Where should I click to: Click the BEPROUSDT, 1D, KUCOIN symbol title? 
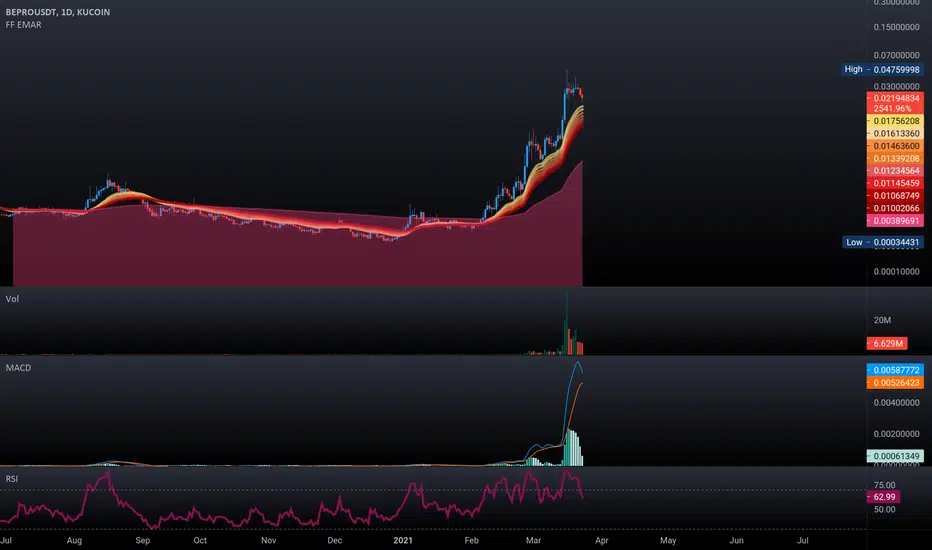(58, 12)
